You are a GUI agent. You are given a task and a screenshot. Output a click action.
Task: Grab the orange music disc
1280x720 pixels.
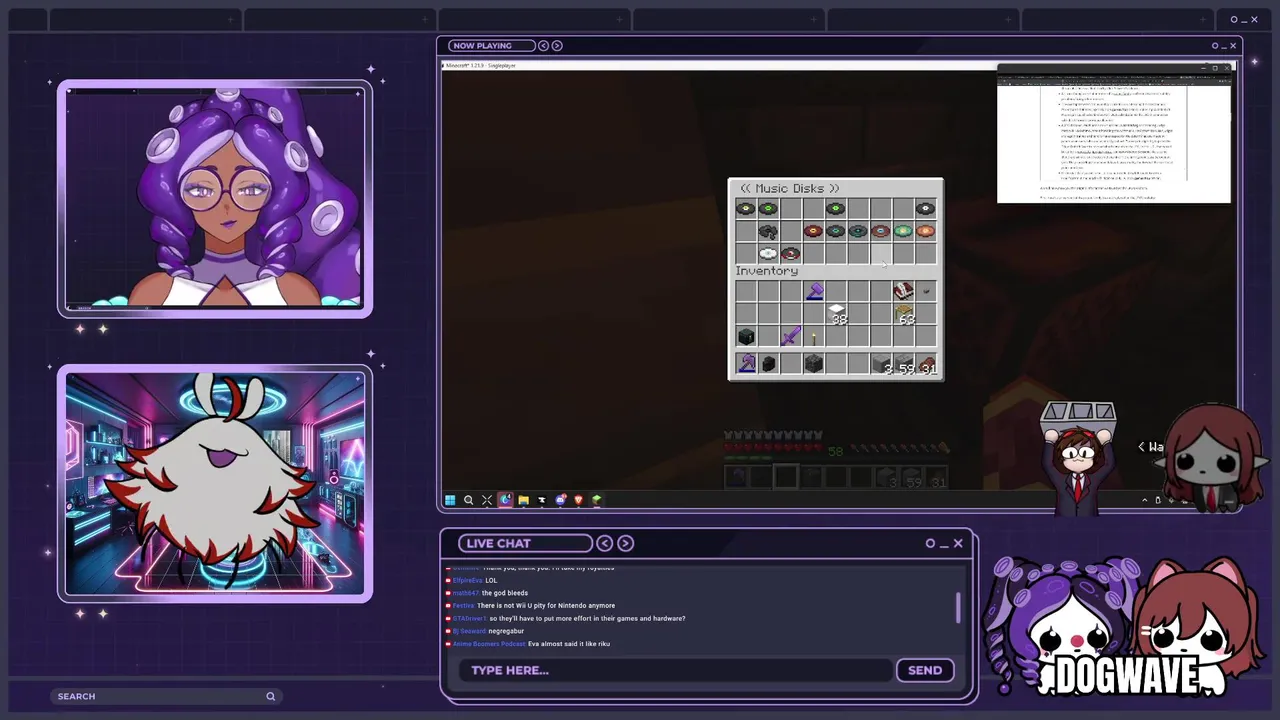coord(926,231)
